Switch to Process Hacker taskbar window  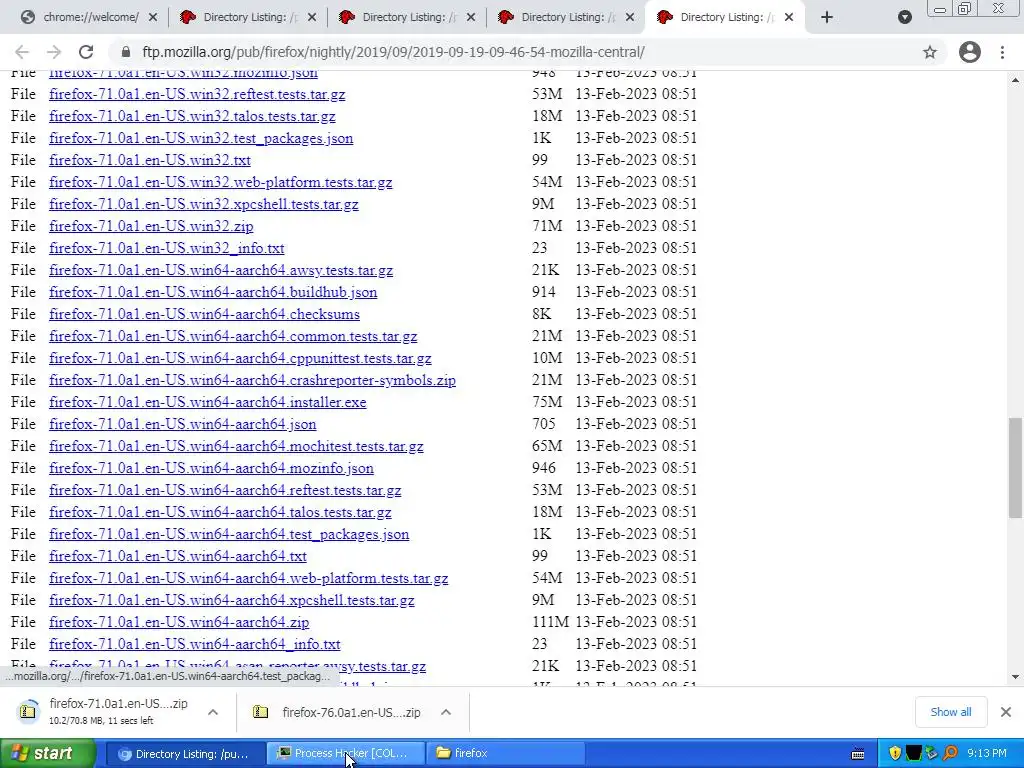click(346, 754)
